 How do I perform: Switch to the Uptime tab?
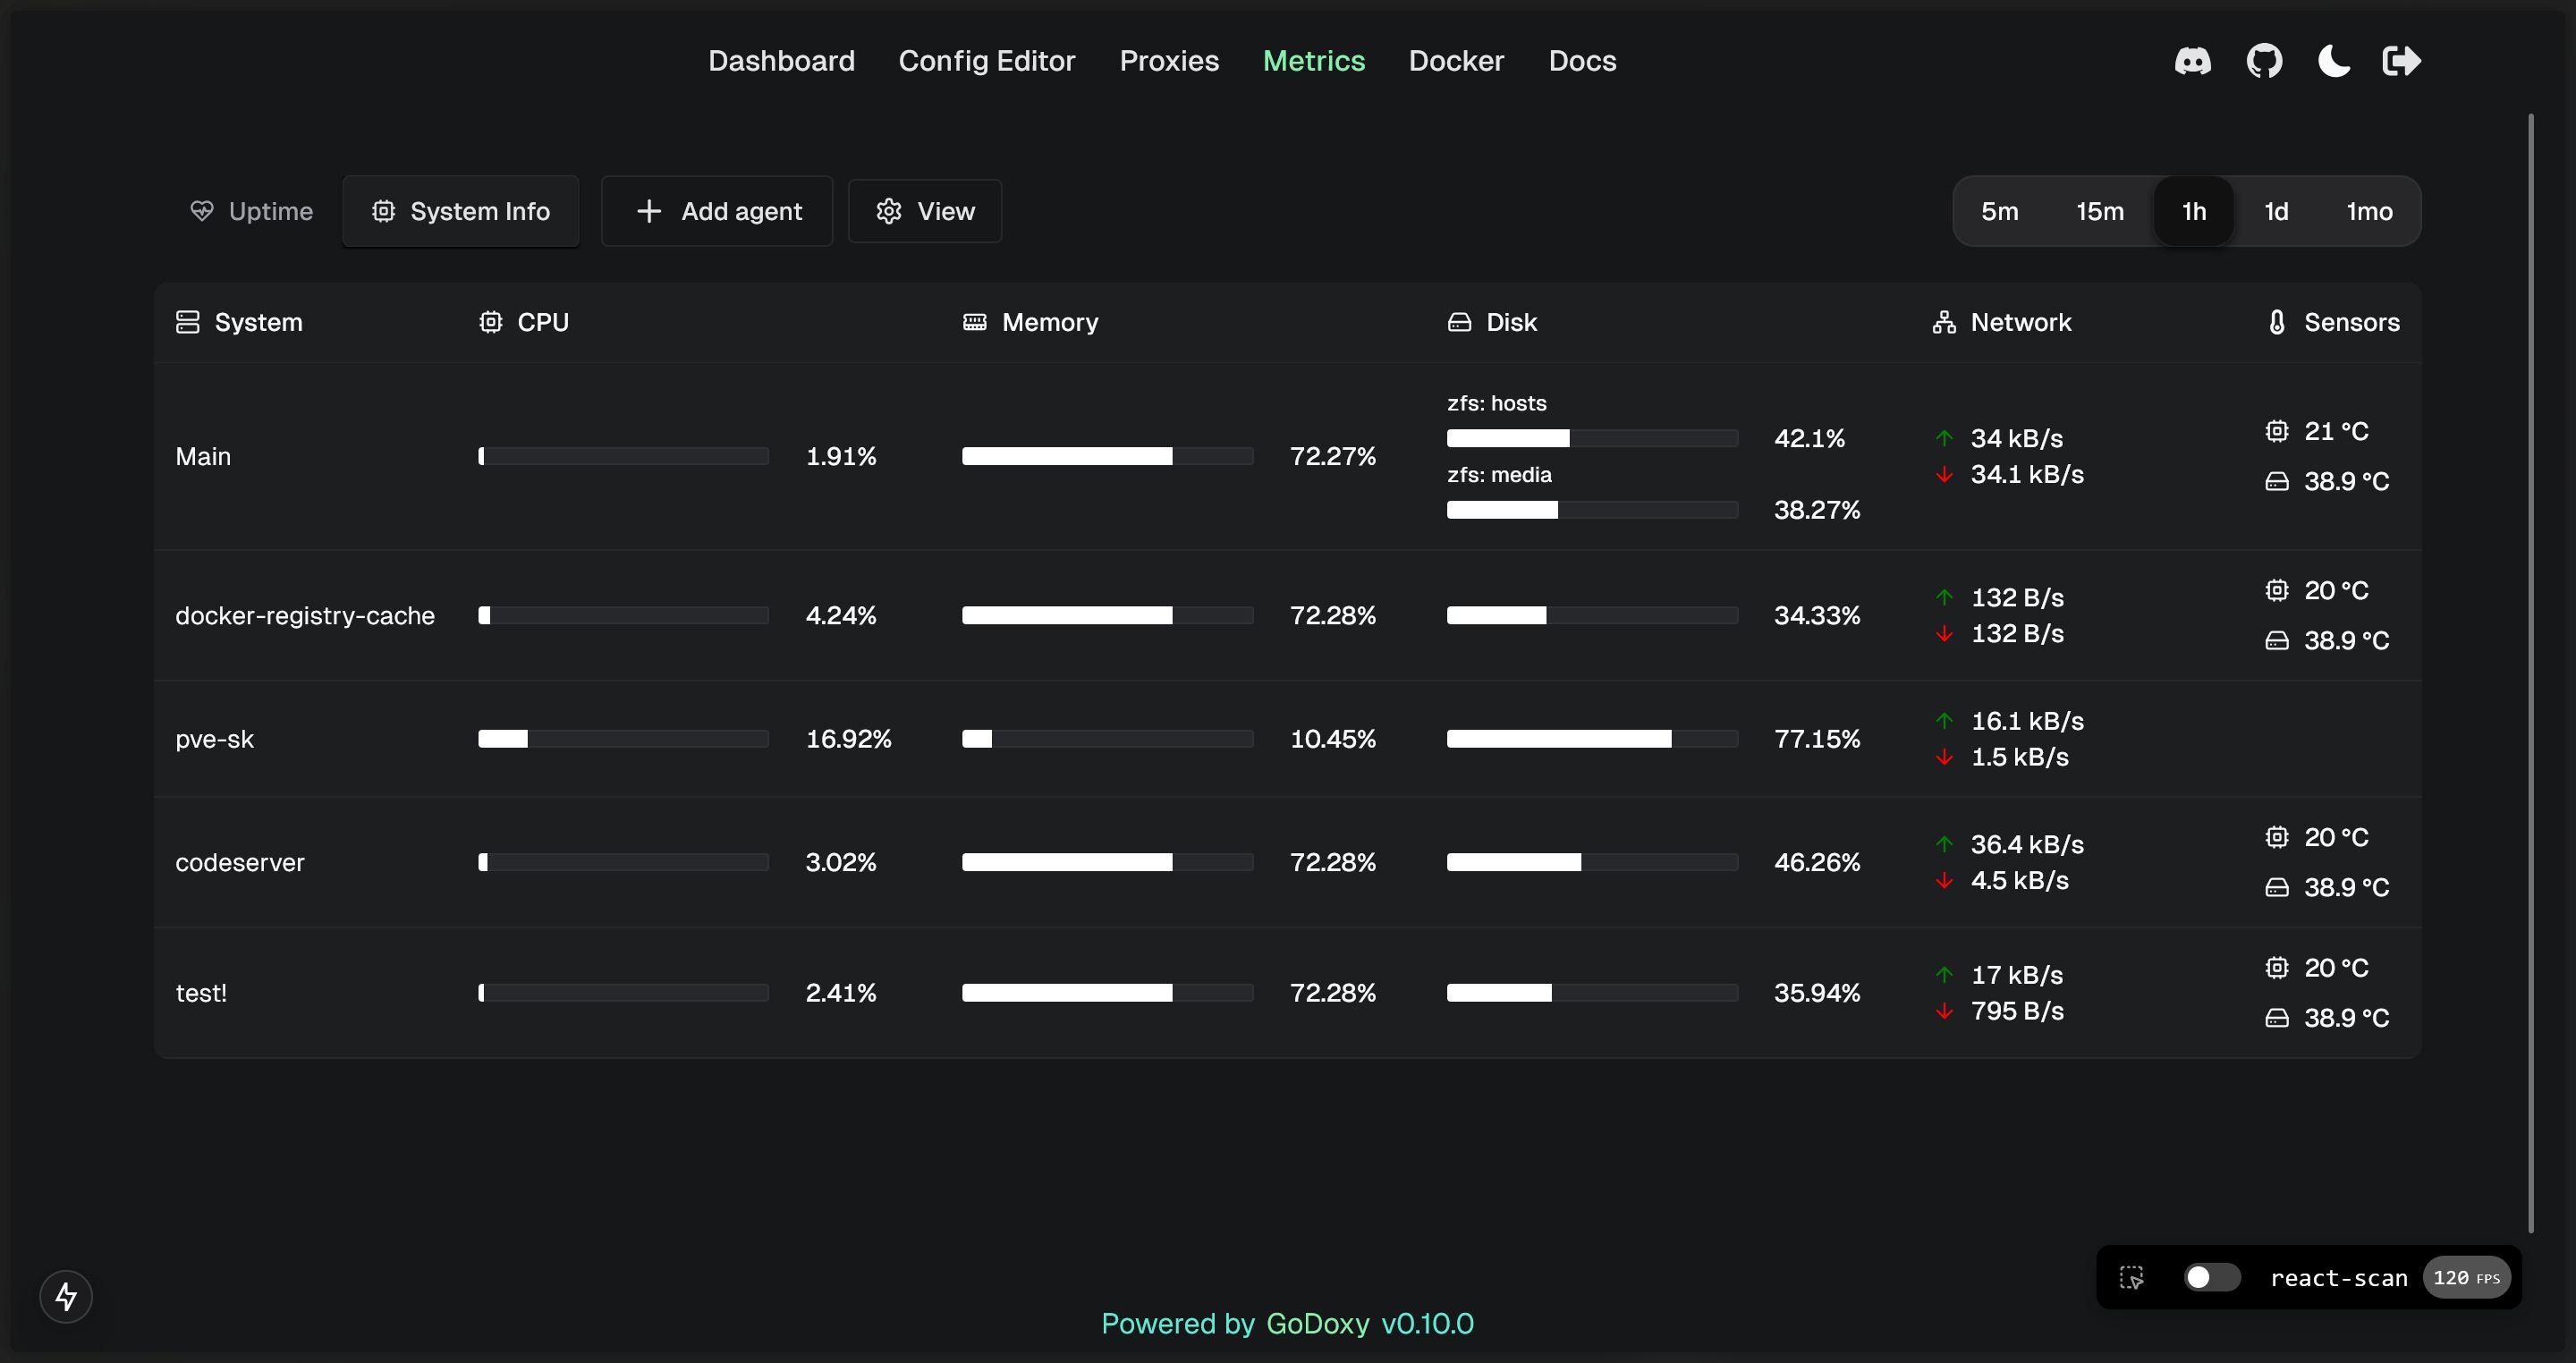(x=252, y=211)
